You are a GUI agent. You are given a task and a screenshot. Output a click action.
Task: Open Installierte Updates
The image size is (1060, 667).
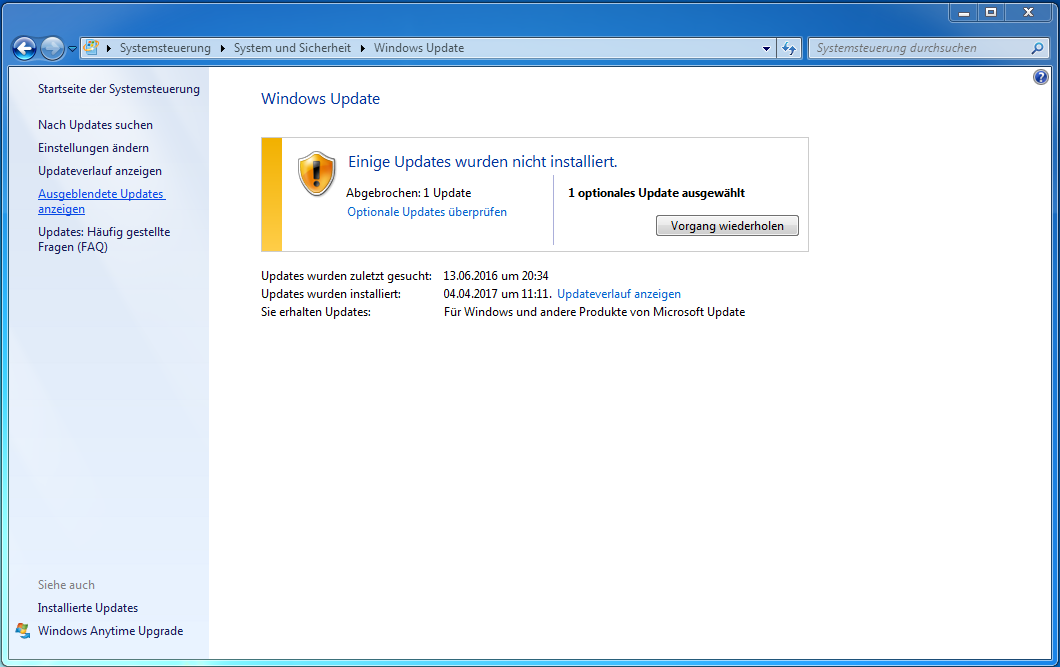click(88, 608)
